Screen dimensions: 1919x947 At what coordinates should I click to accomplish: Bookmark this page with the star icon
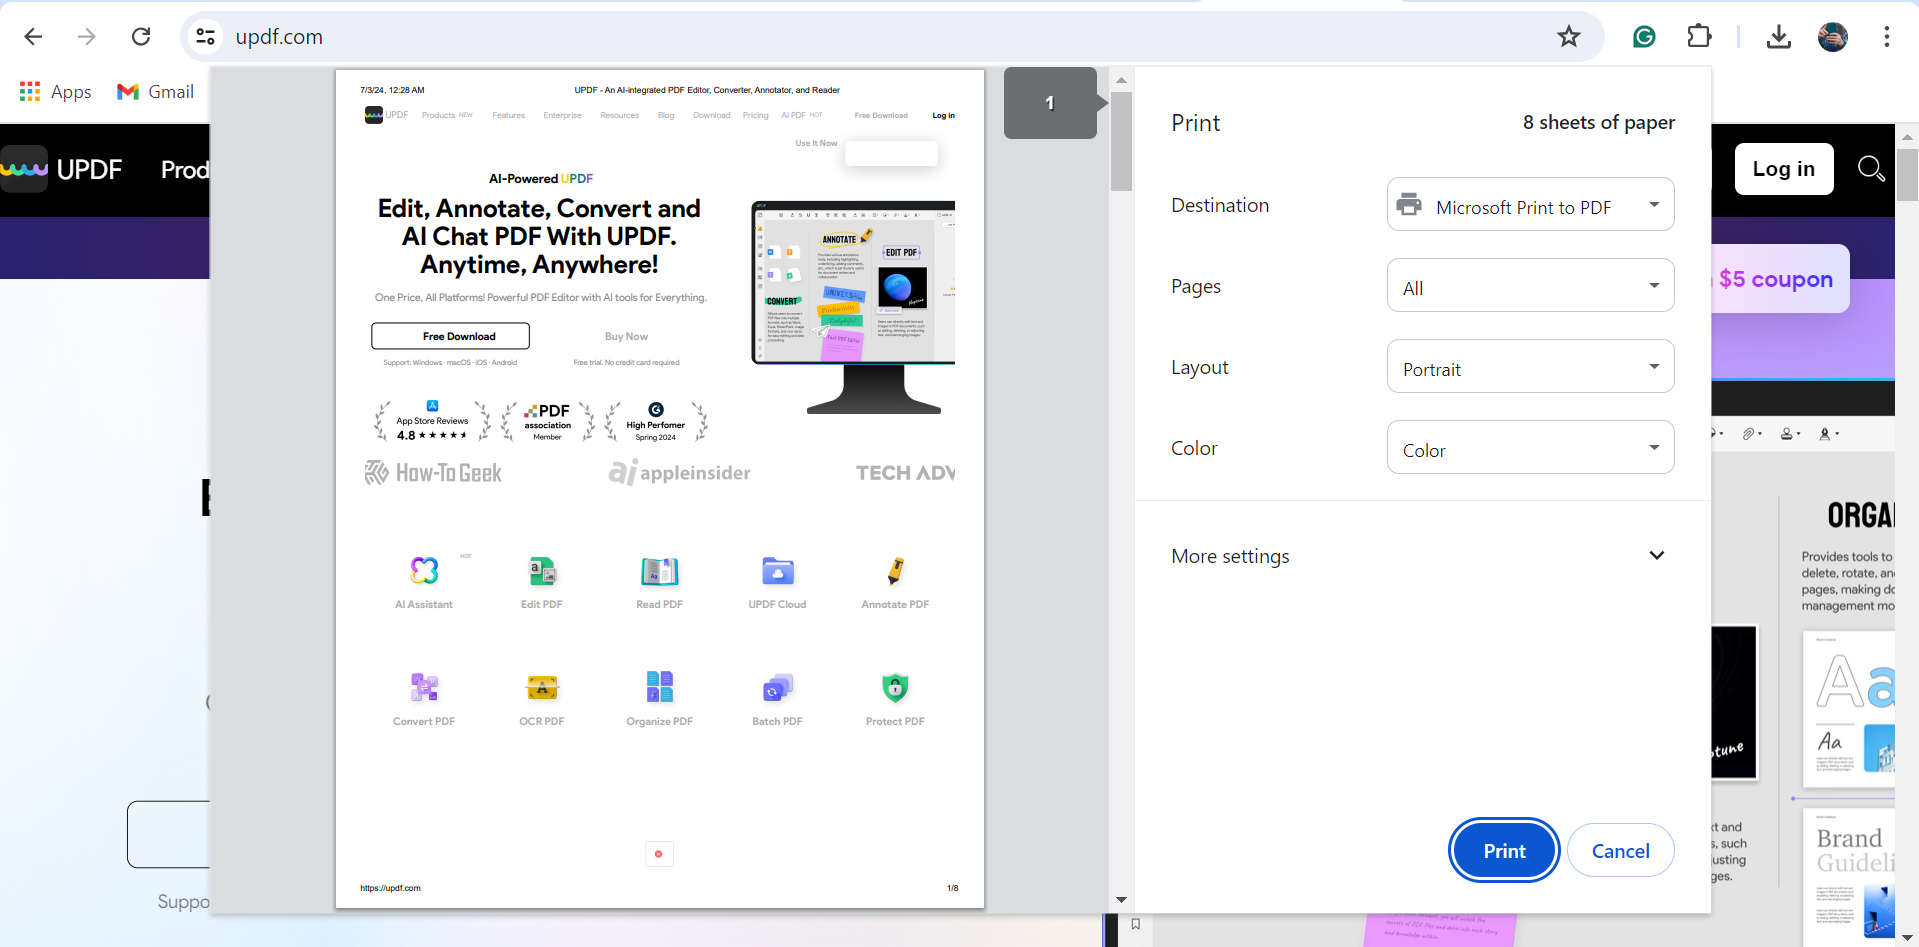point(1569,37)
